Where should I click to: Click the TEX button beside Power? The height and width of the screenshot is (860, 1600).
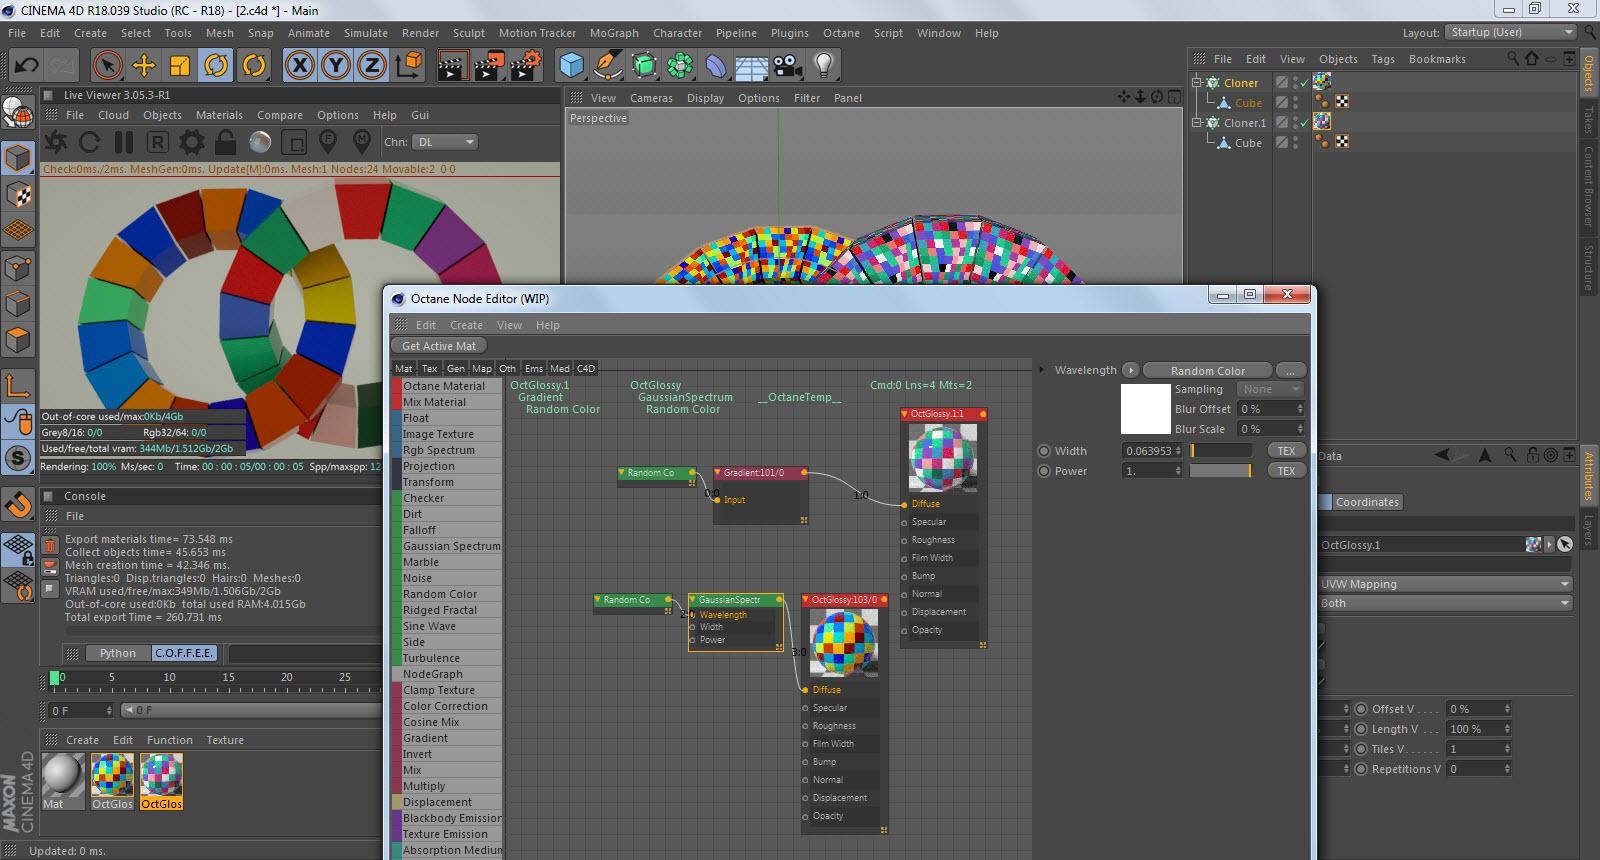click(x=1286, y=471)
